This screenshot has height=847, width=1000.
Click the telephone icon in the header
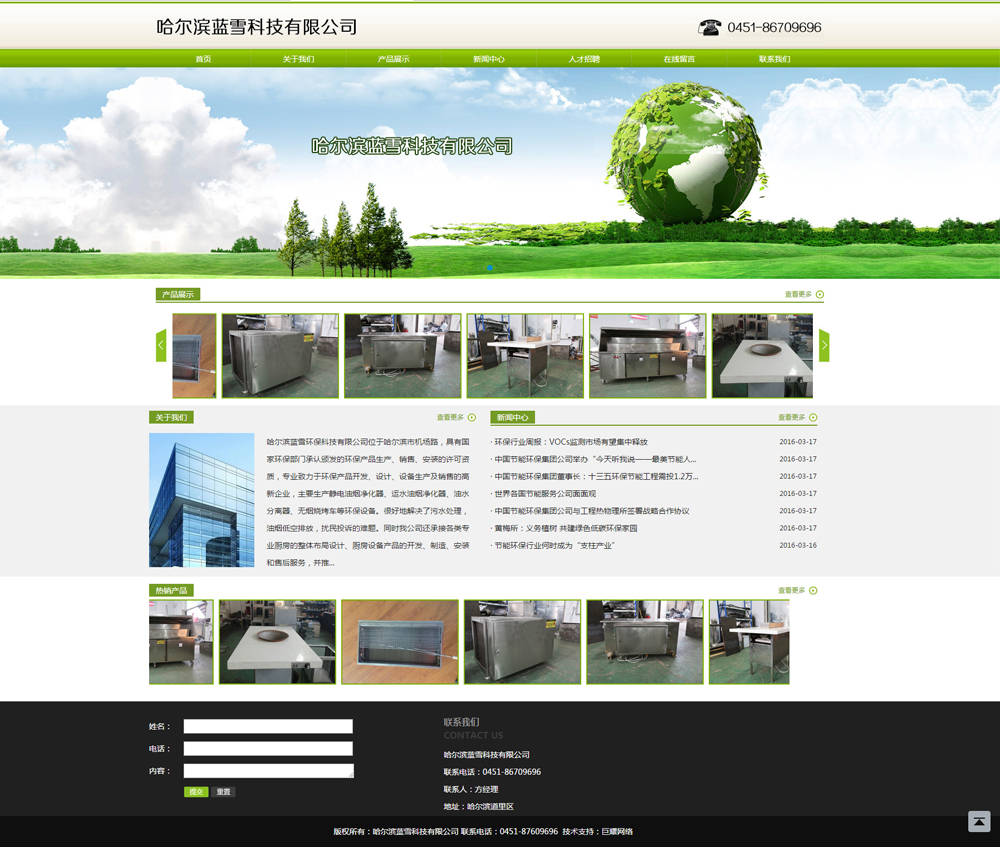710,28
